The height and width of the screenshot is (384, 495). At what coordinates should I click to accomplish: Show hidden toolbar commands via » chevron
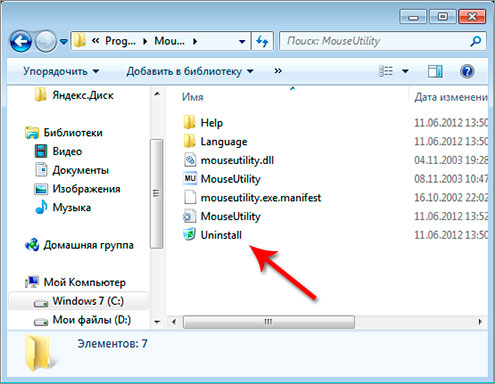tap(278, 71)
